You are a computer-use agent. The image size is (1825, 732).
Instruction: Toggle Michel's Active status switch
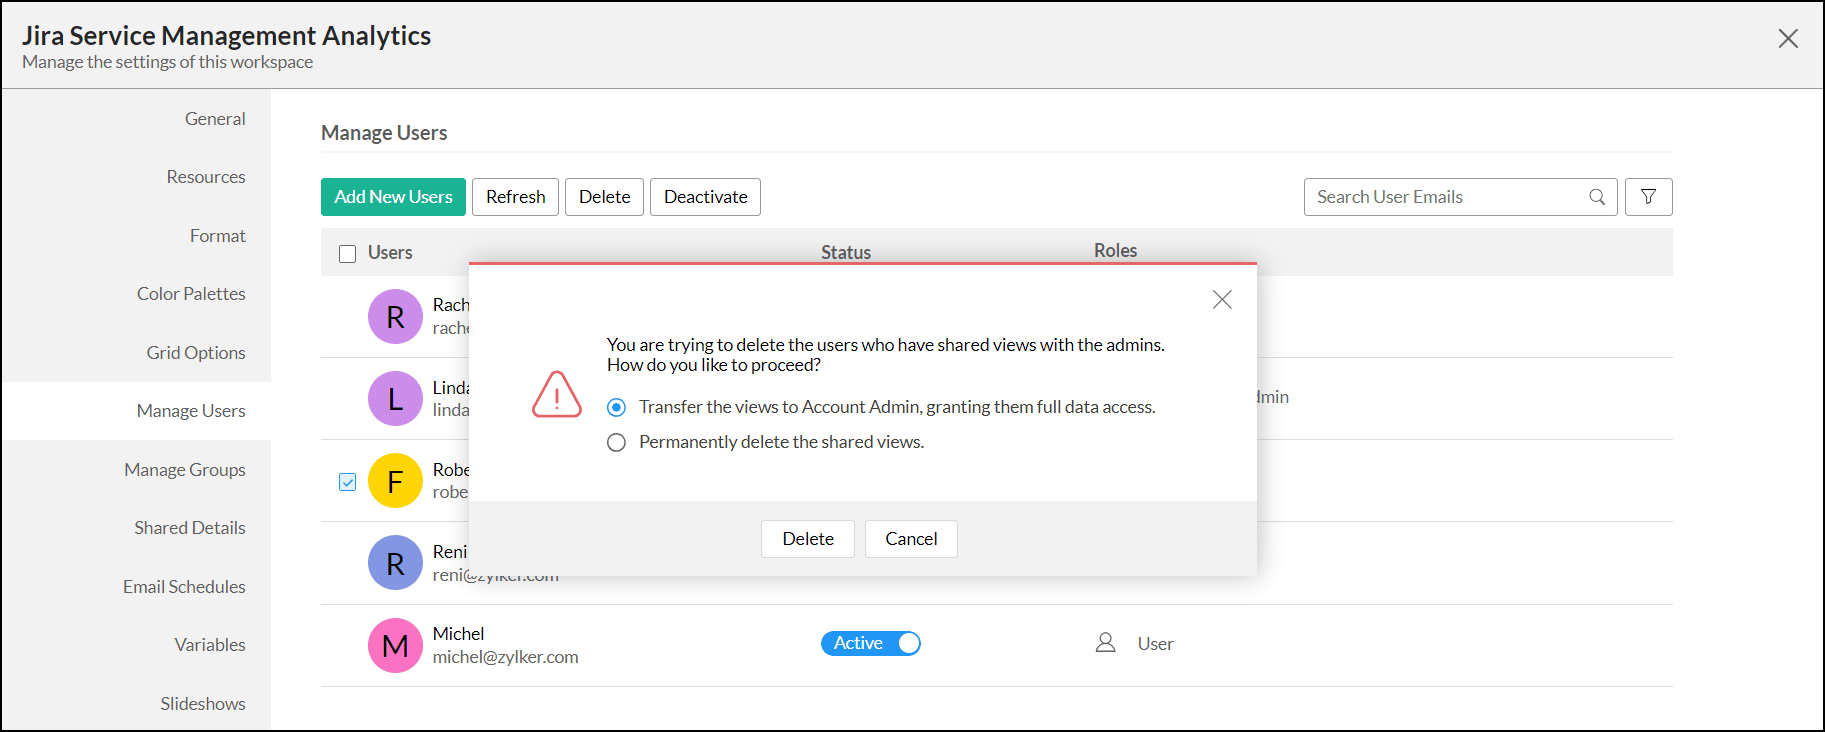(x=870, y=643)
